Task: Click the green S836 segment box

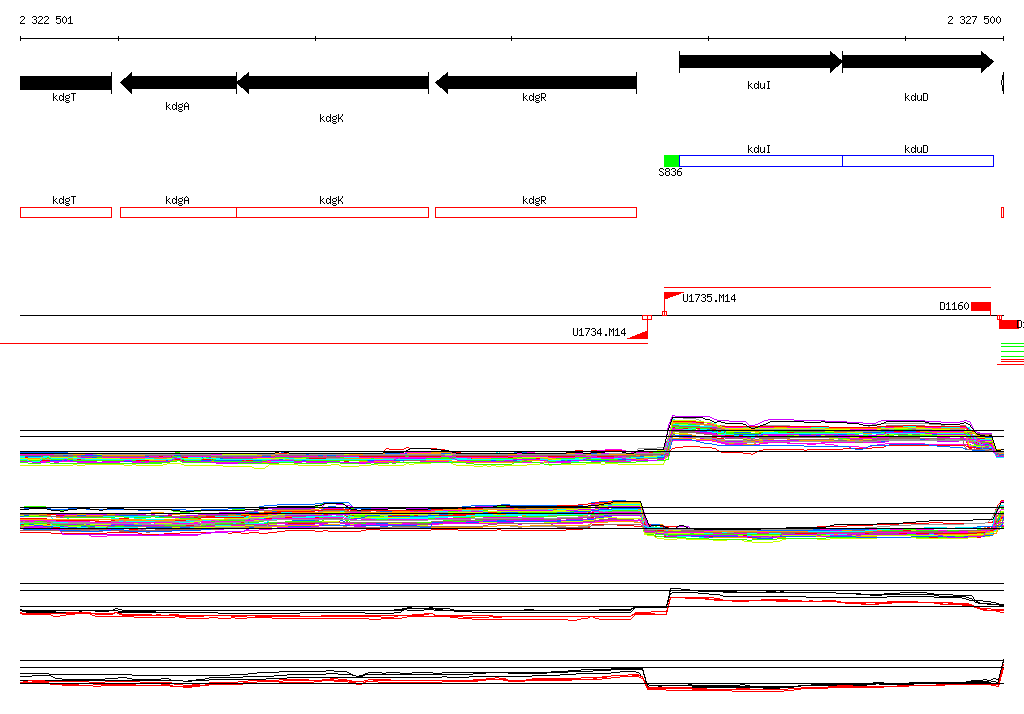Action: click(671, 161)
